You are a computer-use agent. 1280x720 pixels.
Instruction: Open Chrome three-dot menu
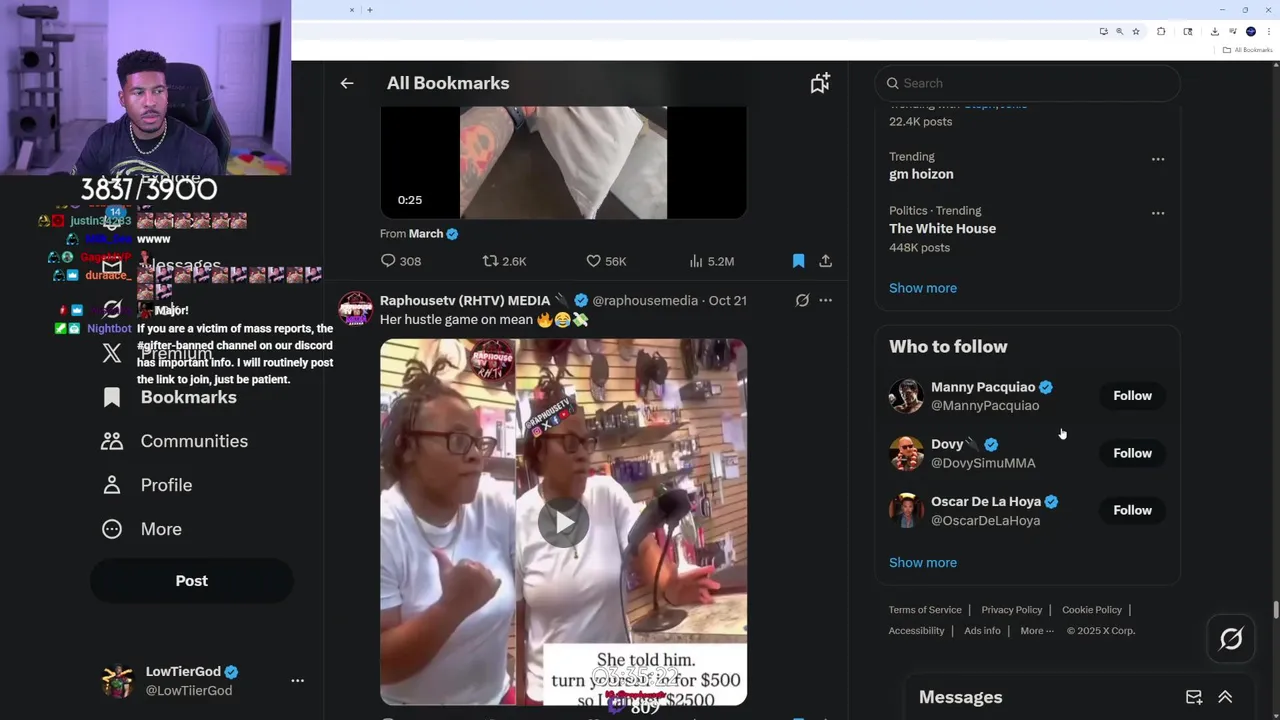(x=1268, y=31)
